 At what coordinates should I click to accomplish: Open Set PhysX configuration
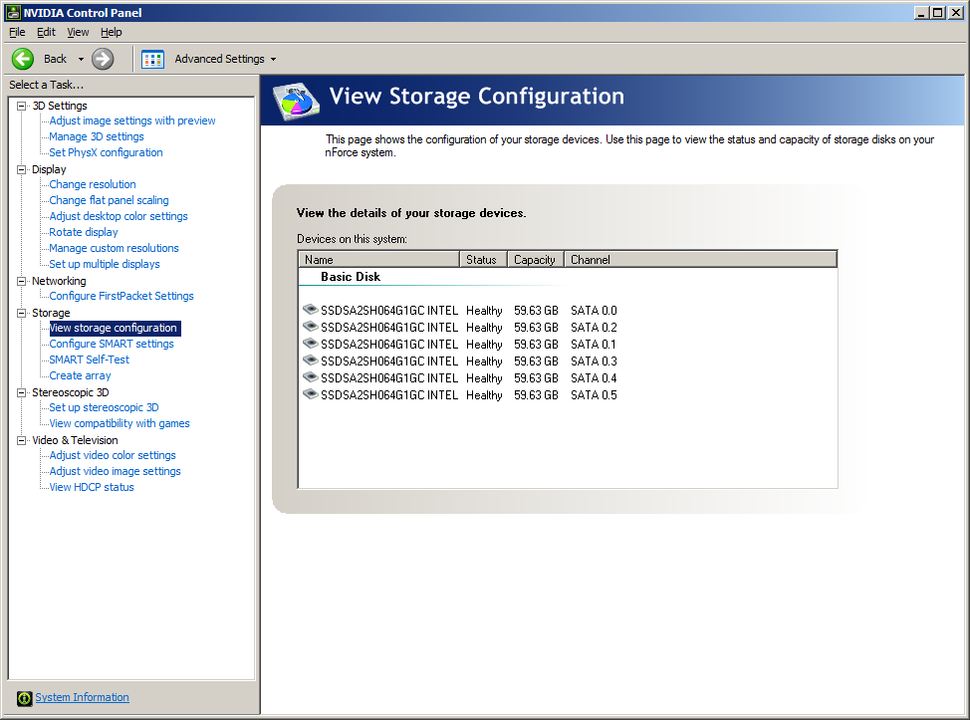[106, 152]
